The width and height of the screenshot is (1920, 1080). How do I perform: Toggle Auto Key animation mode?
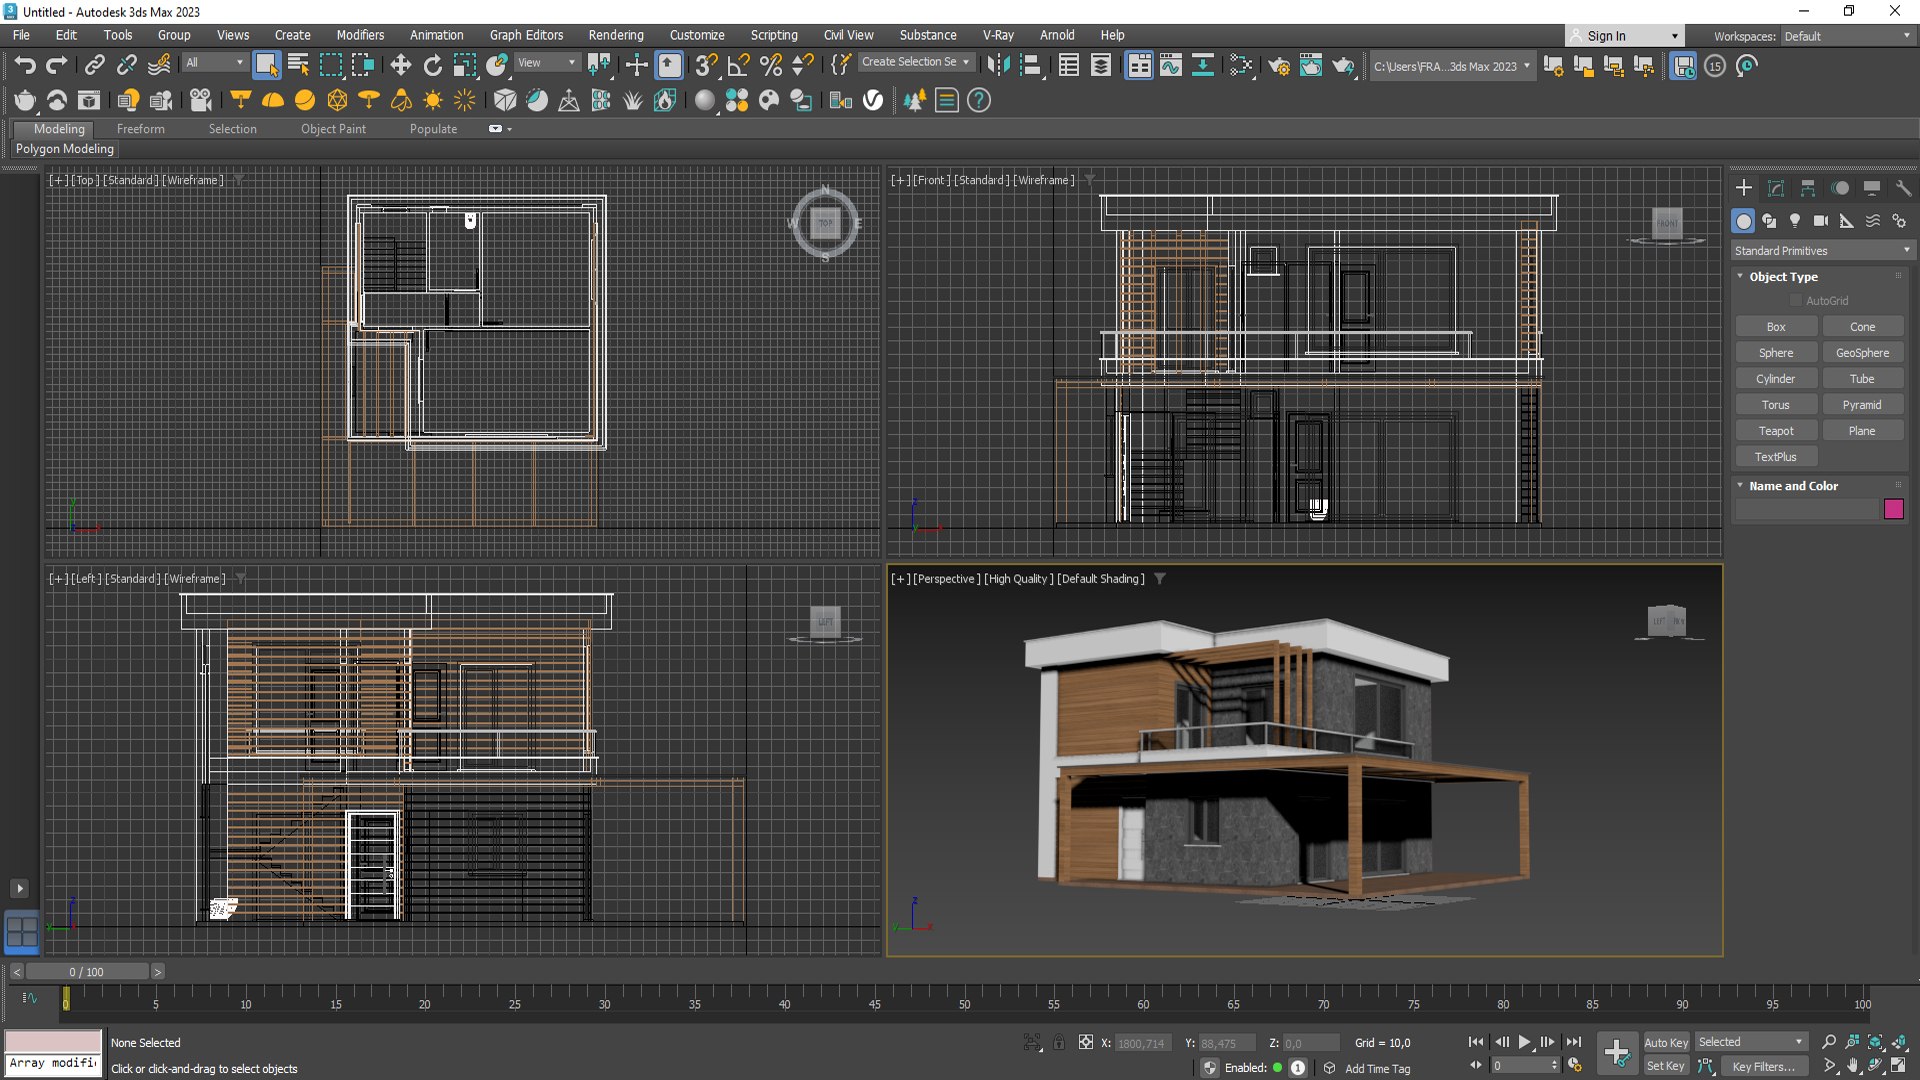[x=1665, y=1042]
